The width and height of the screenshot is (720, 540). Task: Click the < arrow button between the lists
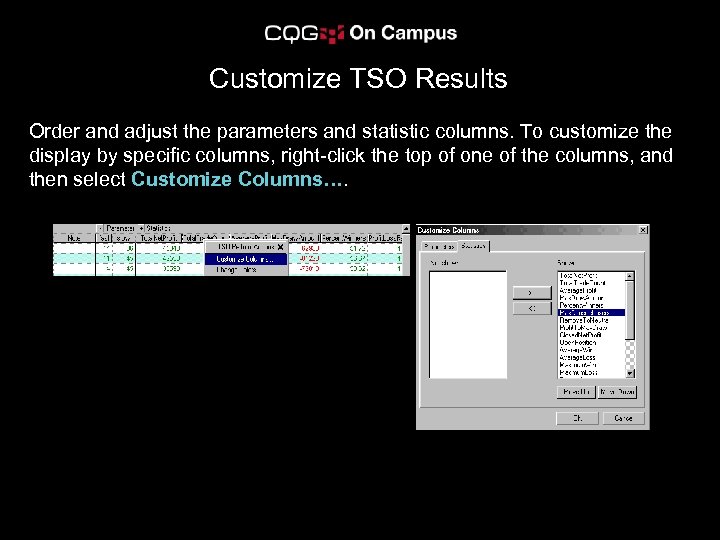532,308
